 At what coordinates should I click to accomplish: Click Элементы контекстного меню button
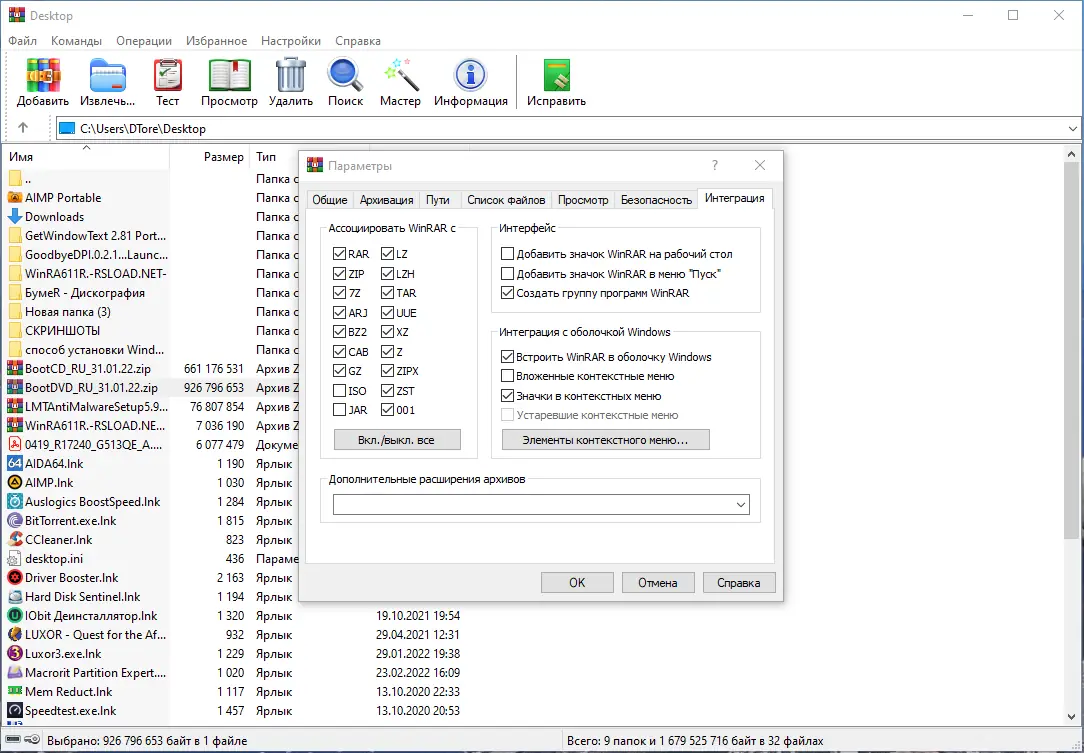[606, 440]
